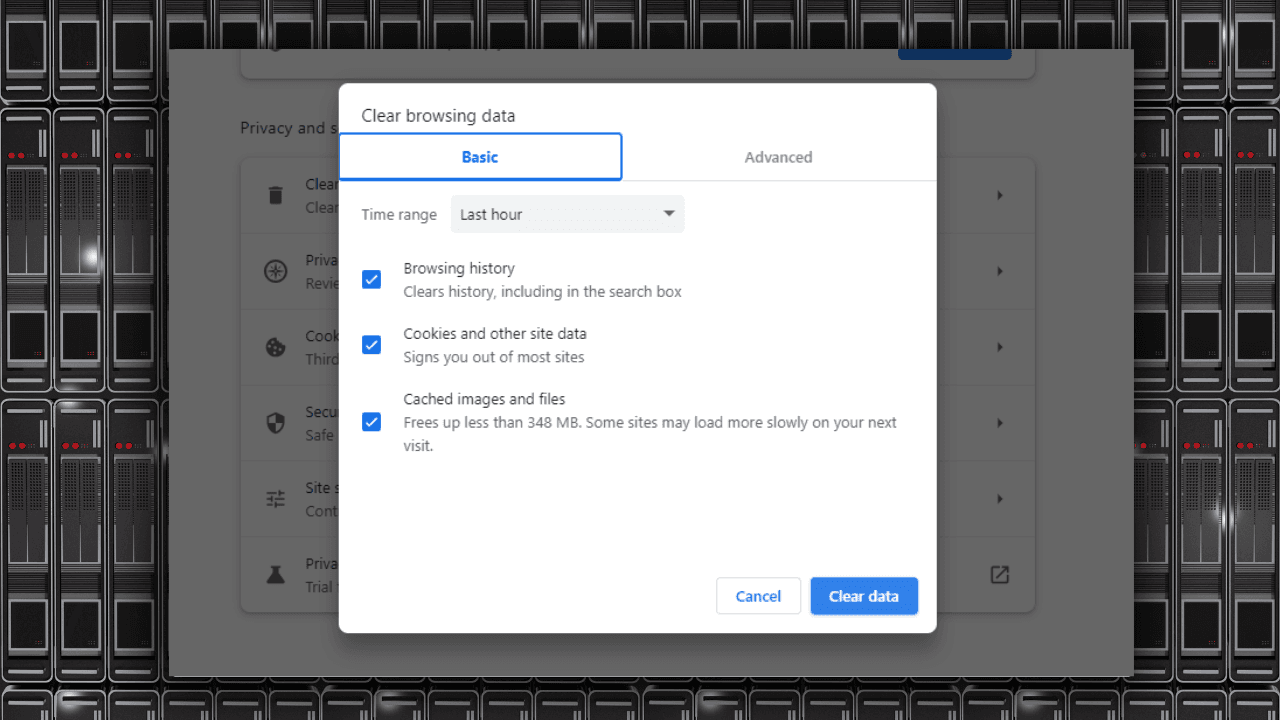Expand the Clear browsing data settings row

coord(1000,195)
